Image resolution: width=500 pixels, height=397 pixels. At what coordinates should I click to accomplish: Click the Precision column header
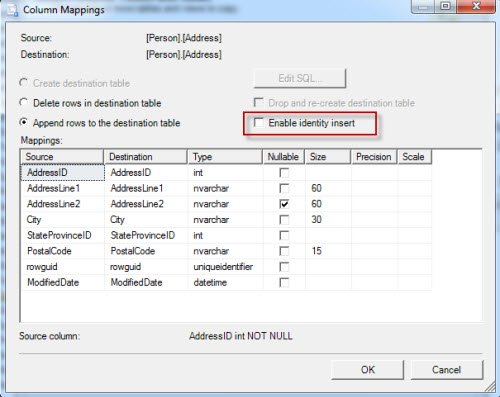coord(374,157)
